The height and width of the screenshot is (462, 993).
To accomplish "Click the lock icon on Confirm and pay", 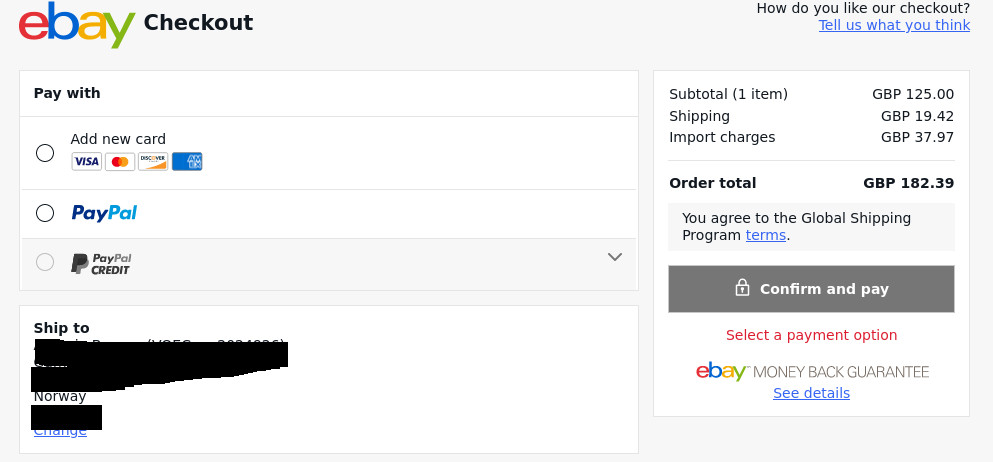I will [742, 288].
